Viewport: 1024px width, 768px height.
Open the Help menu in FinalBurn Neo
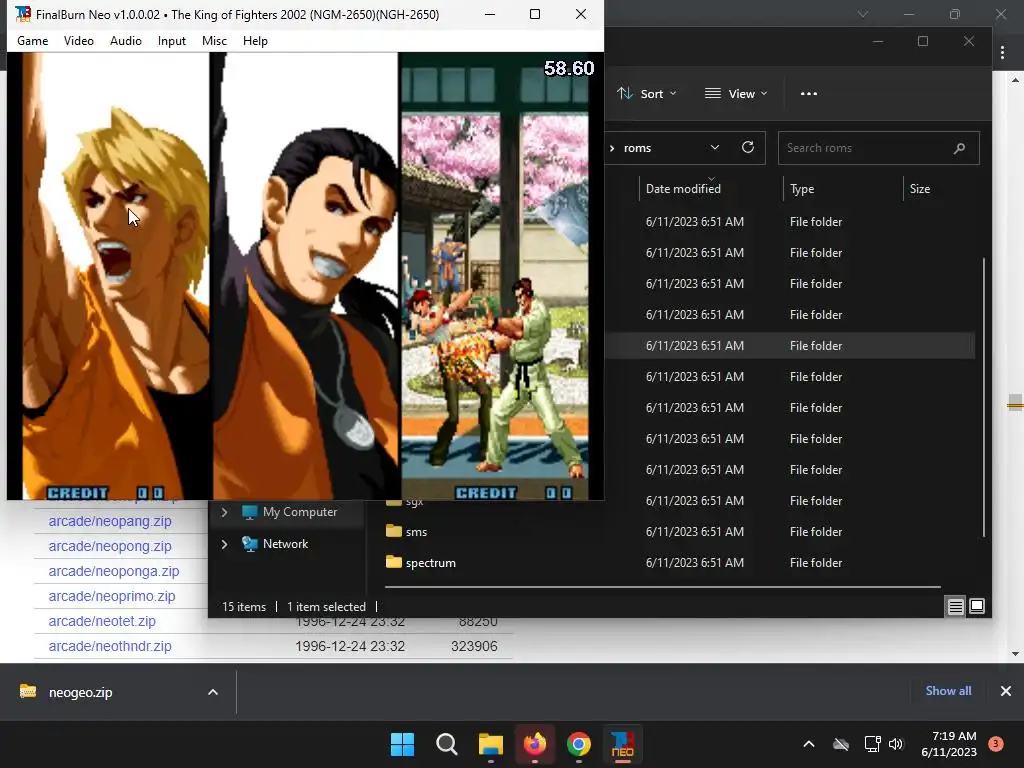tap(255, 40)
